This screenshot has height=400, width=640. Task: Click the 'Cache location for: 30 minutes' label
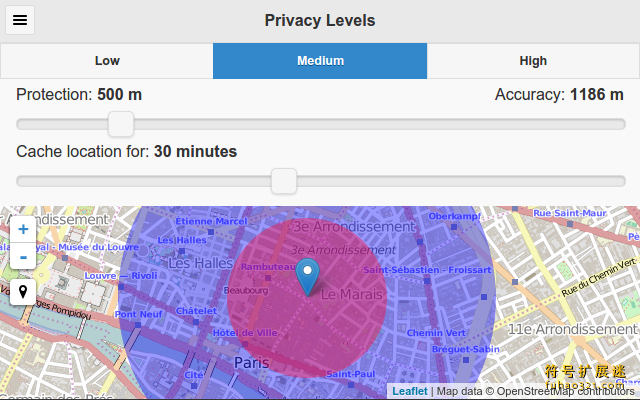127,151
